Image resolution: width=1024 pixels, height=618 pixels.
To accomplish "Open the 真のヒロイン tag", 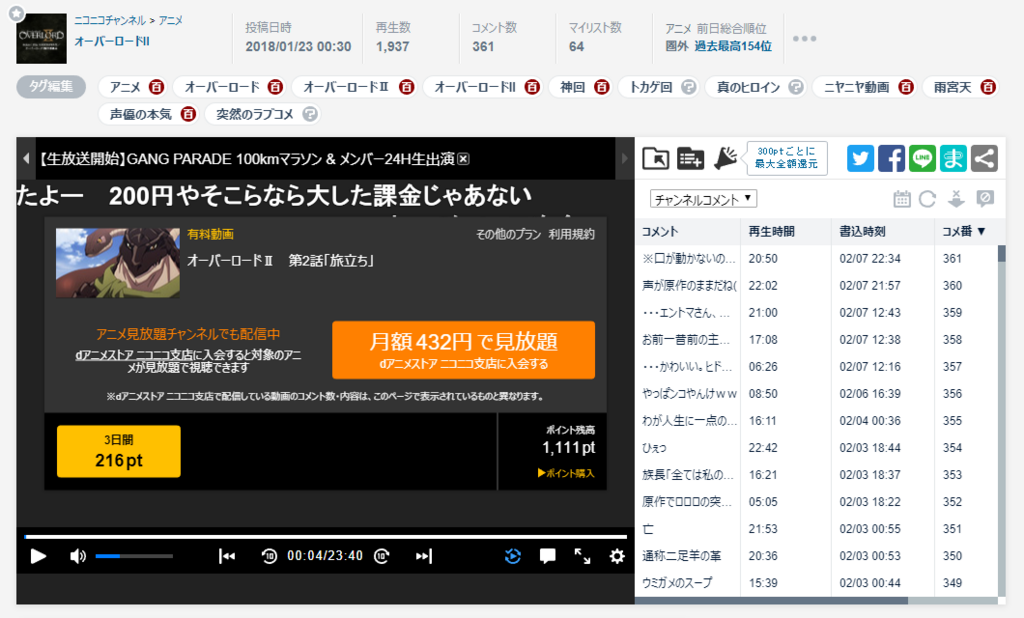I will [x=748, y=87].
